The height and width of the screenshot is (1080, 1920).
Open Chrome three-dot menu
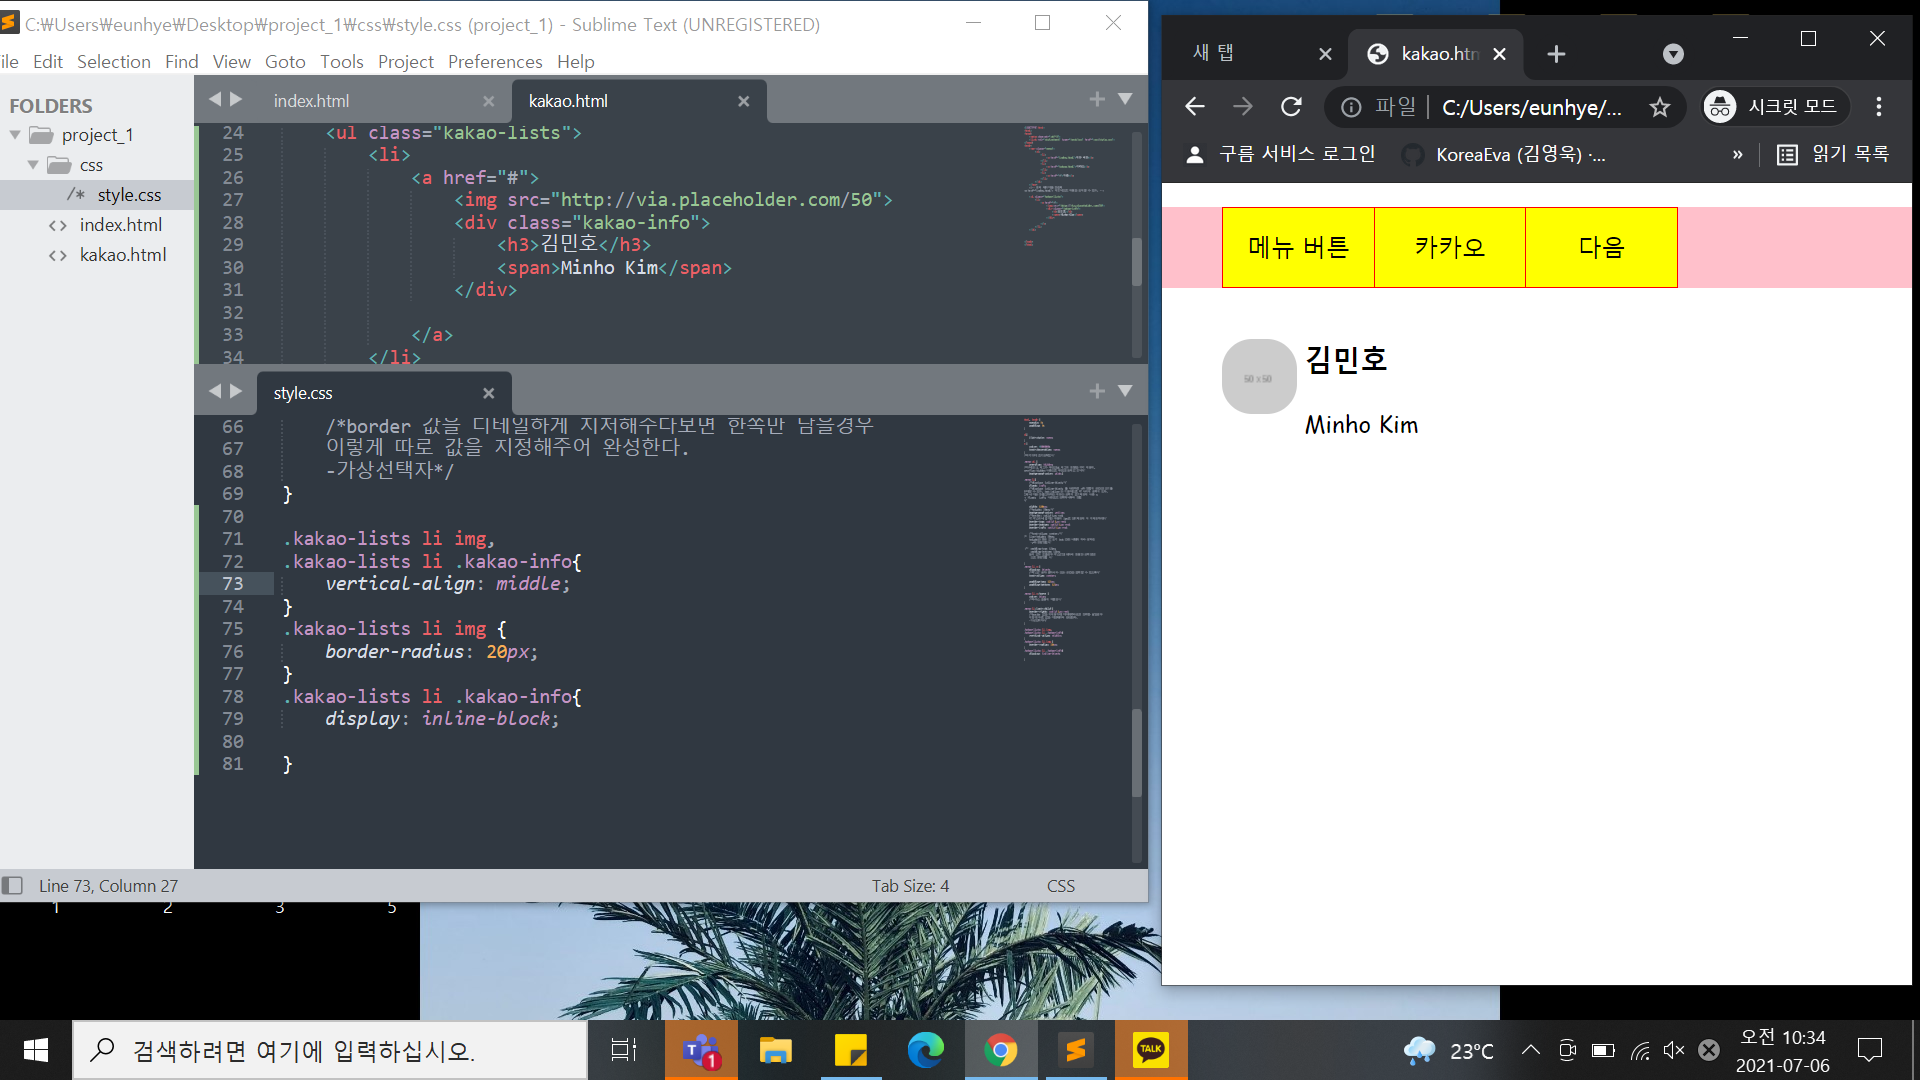(1879, 107)
